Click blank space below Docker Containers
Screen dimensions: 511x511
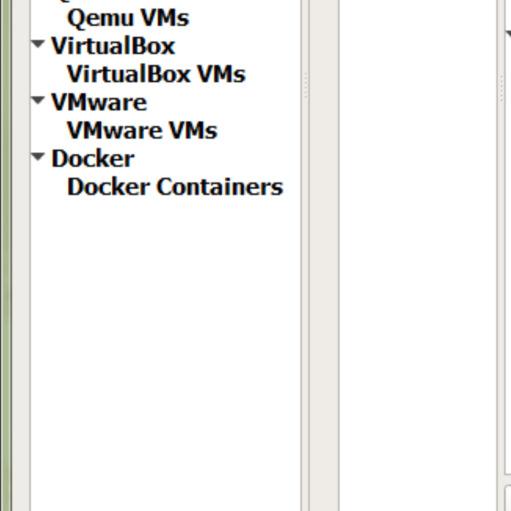coord(166,333)
